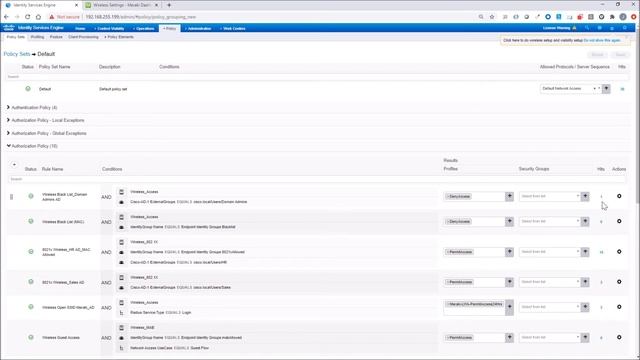Reload the page with the browser refresh icon
640x360 pixels.
(27, 17)
